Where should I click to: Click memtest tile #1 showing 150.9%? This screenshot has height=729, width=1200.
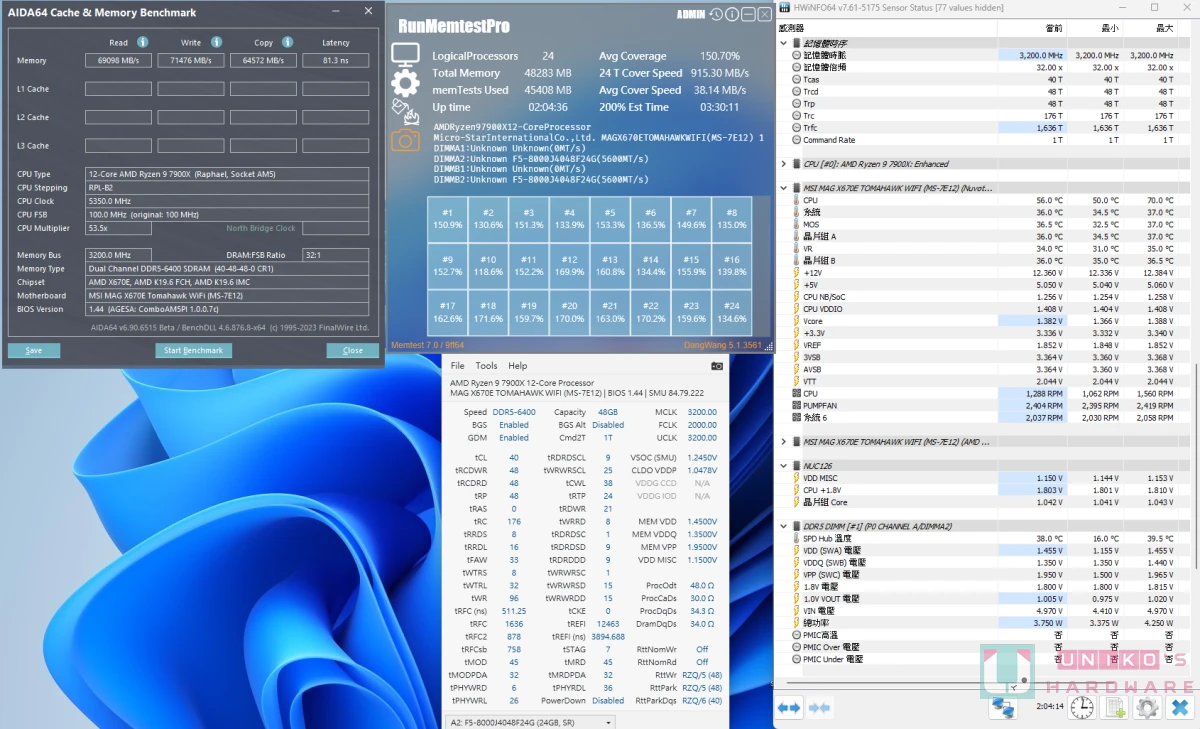pos(447,219)
